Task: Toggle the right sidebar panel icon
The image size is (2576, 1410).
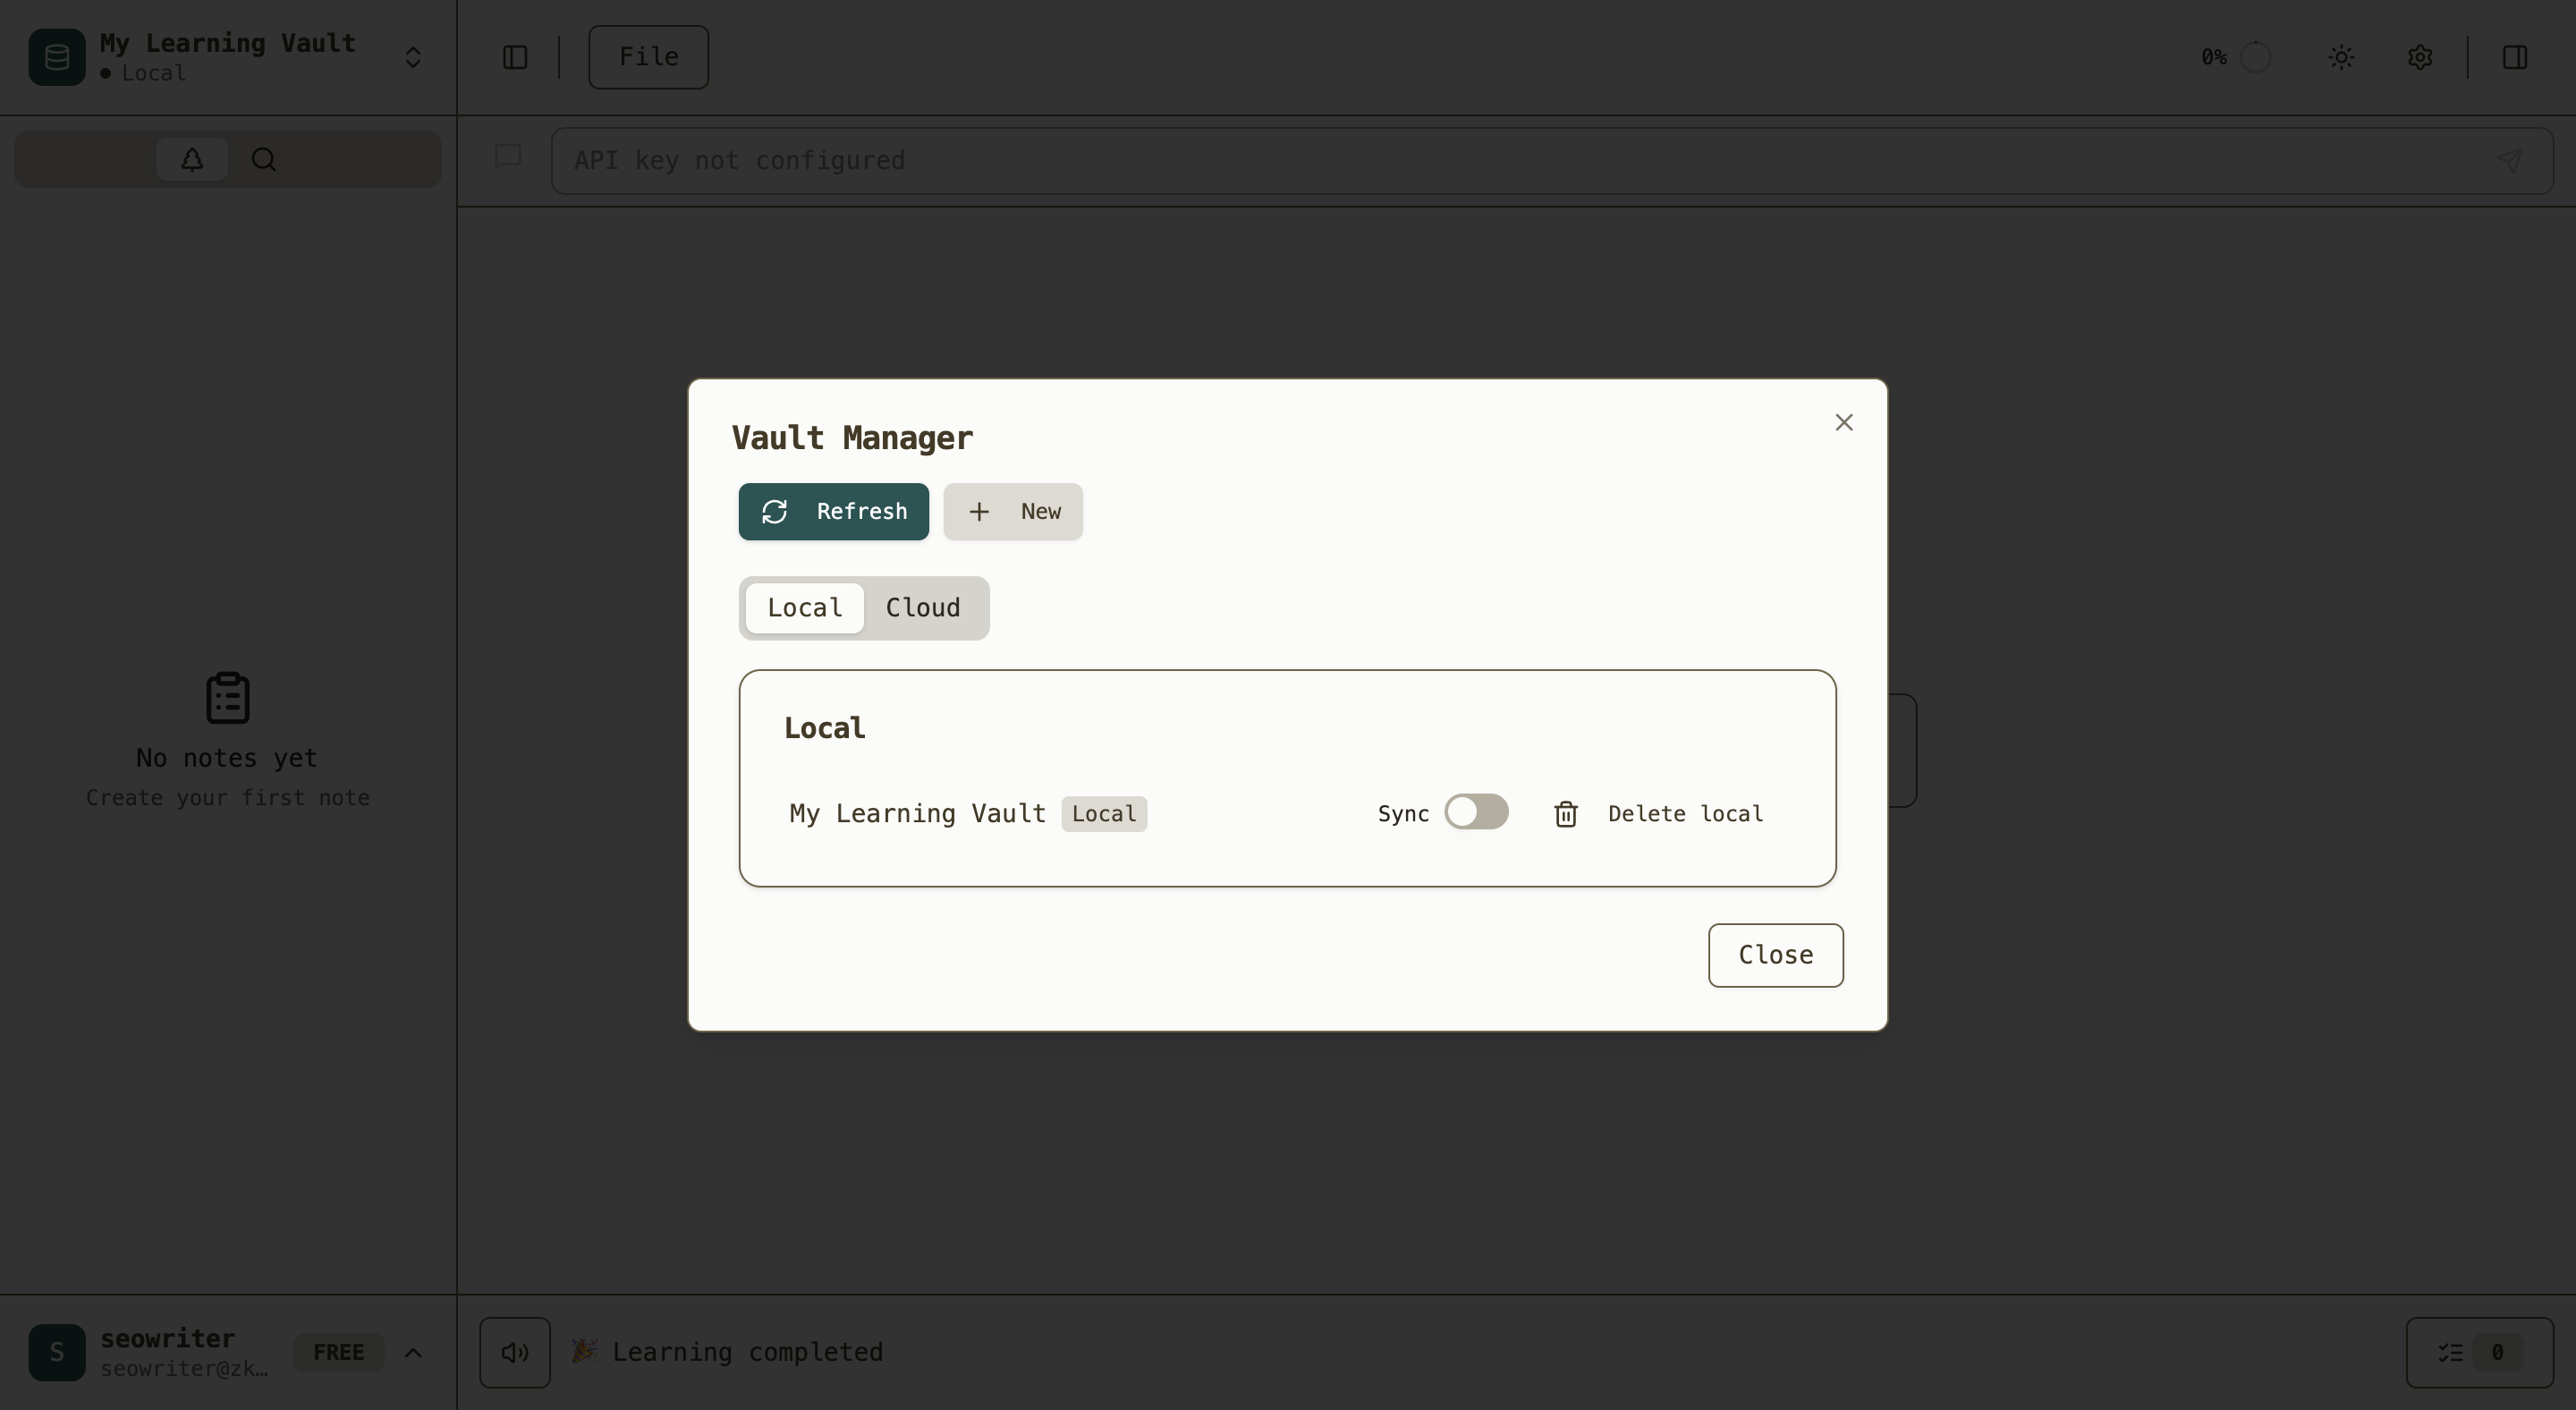Action: [2514, 57]
